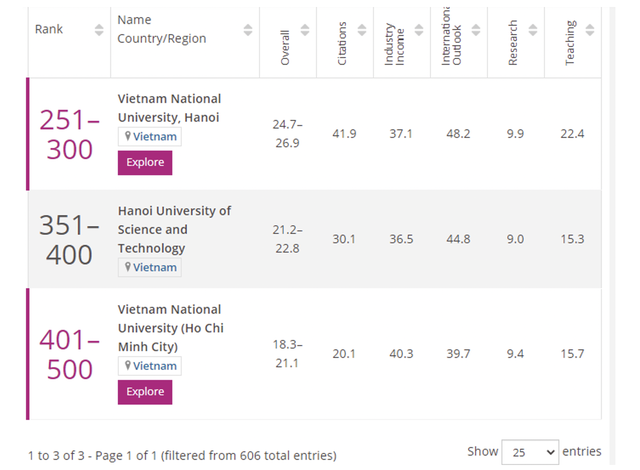Sort by Name Country/Region arrows icon
The image size is (640, 470).
tap(247, 30)
